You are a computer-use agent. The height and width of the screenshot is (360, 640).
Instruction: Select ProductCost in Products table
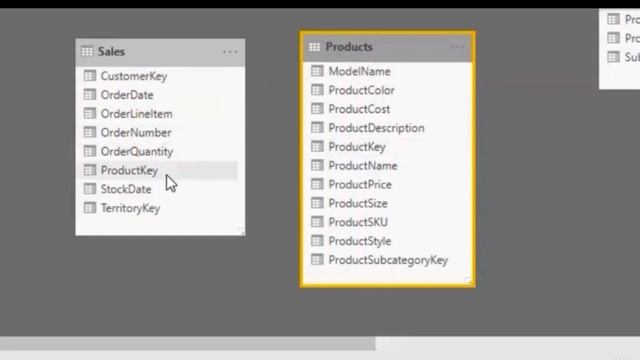coord(359,109)
